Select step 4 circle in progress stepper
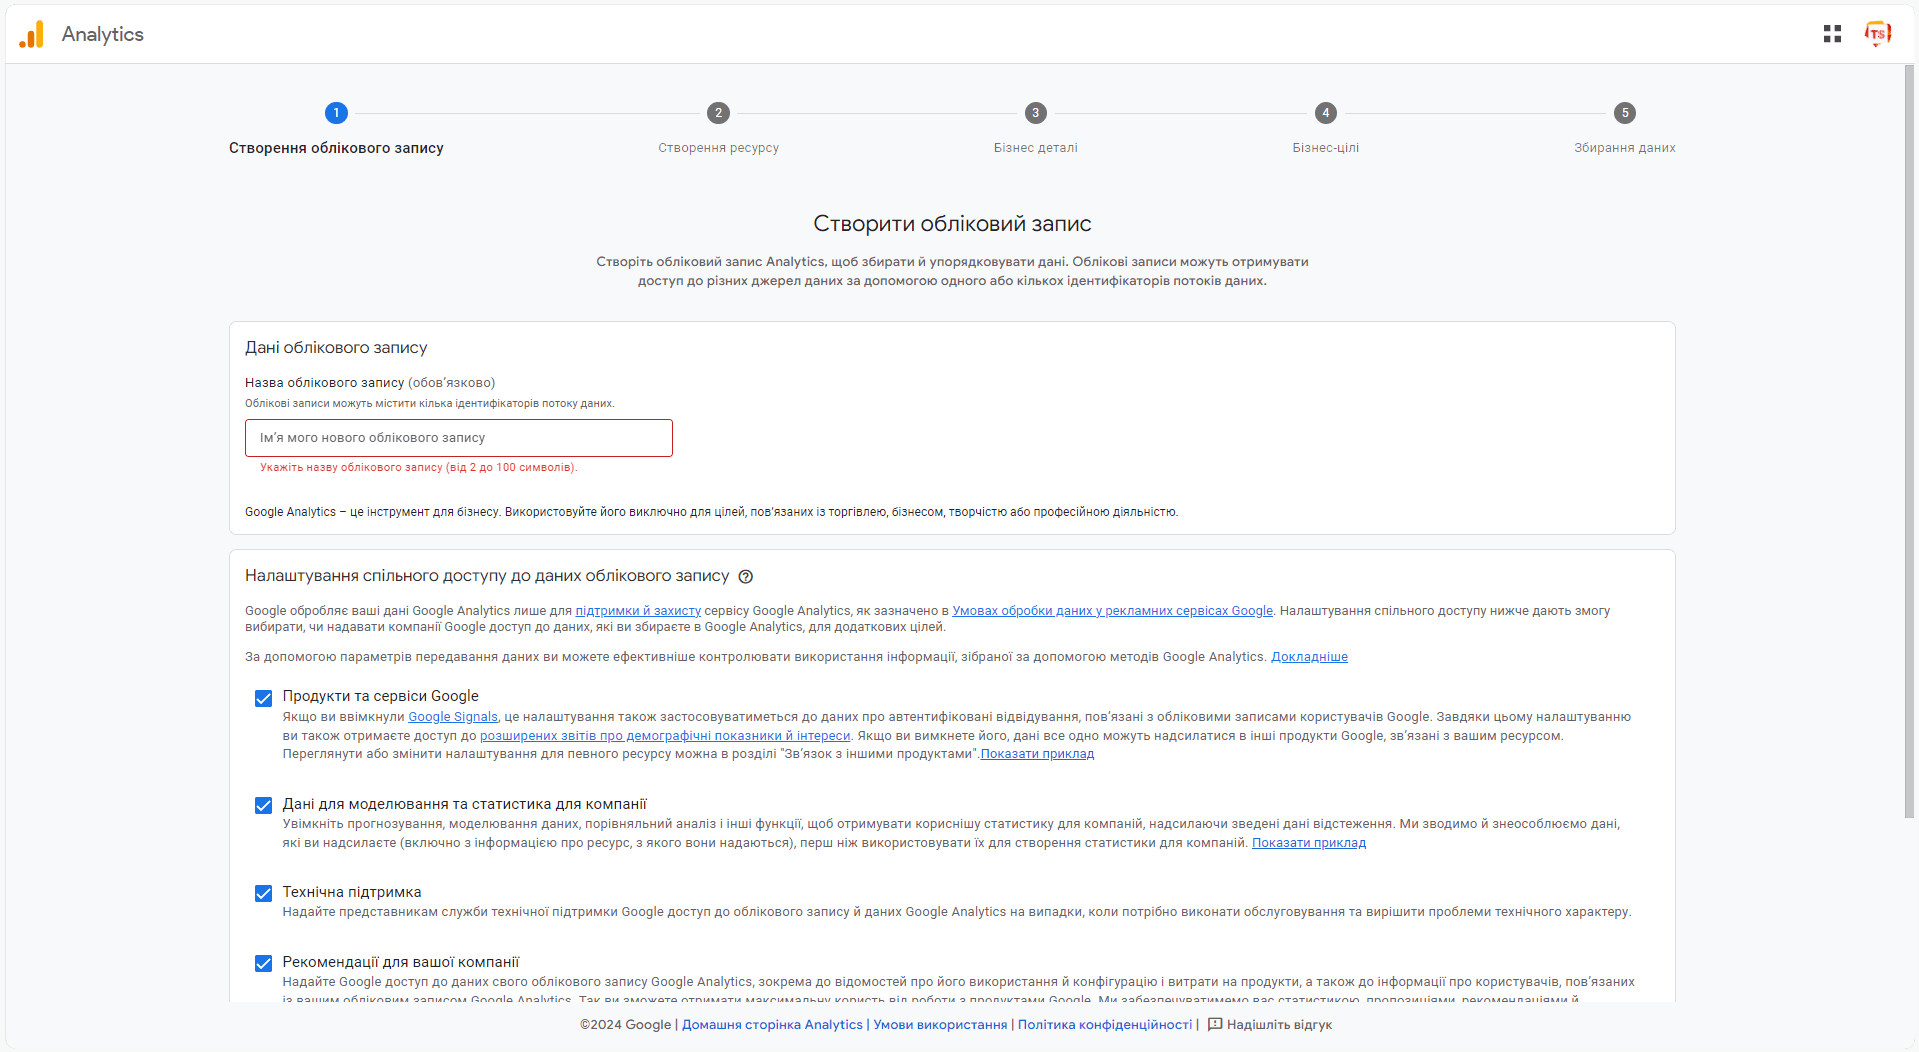Screen dimensions: 1919x1052 tap(1326, 113)
